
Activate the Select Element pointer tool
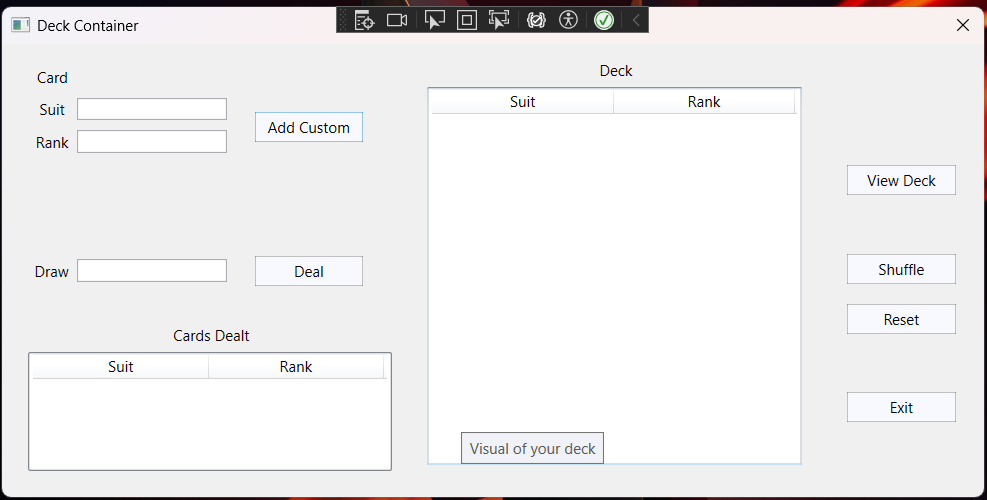click(x=434, y=20)
